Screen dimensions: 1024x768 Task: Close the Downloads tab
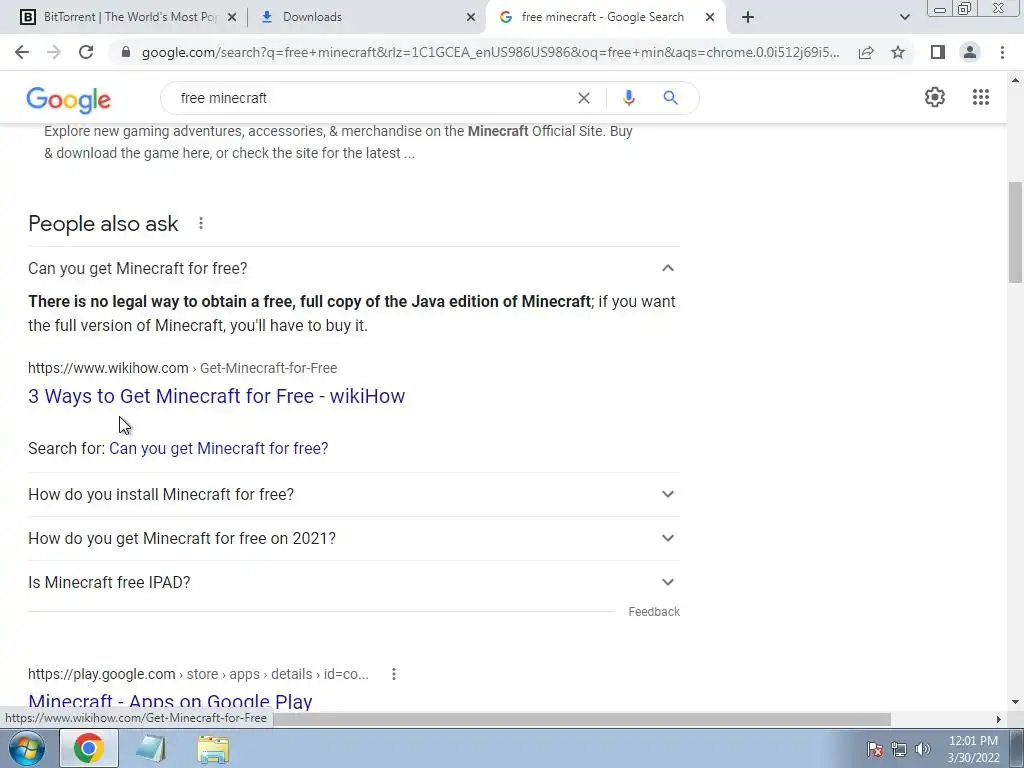(470, 18)
